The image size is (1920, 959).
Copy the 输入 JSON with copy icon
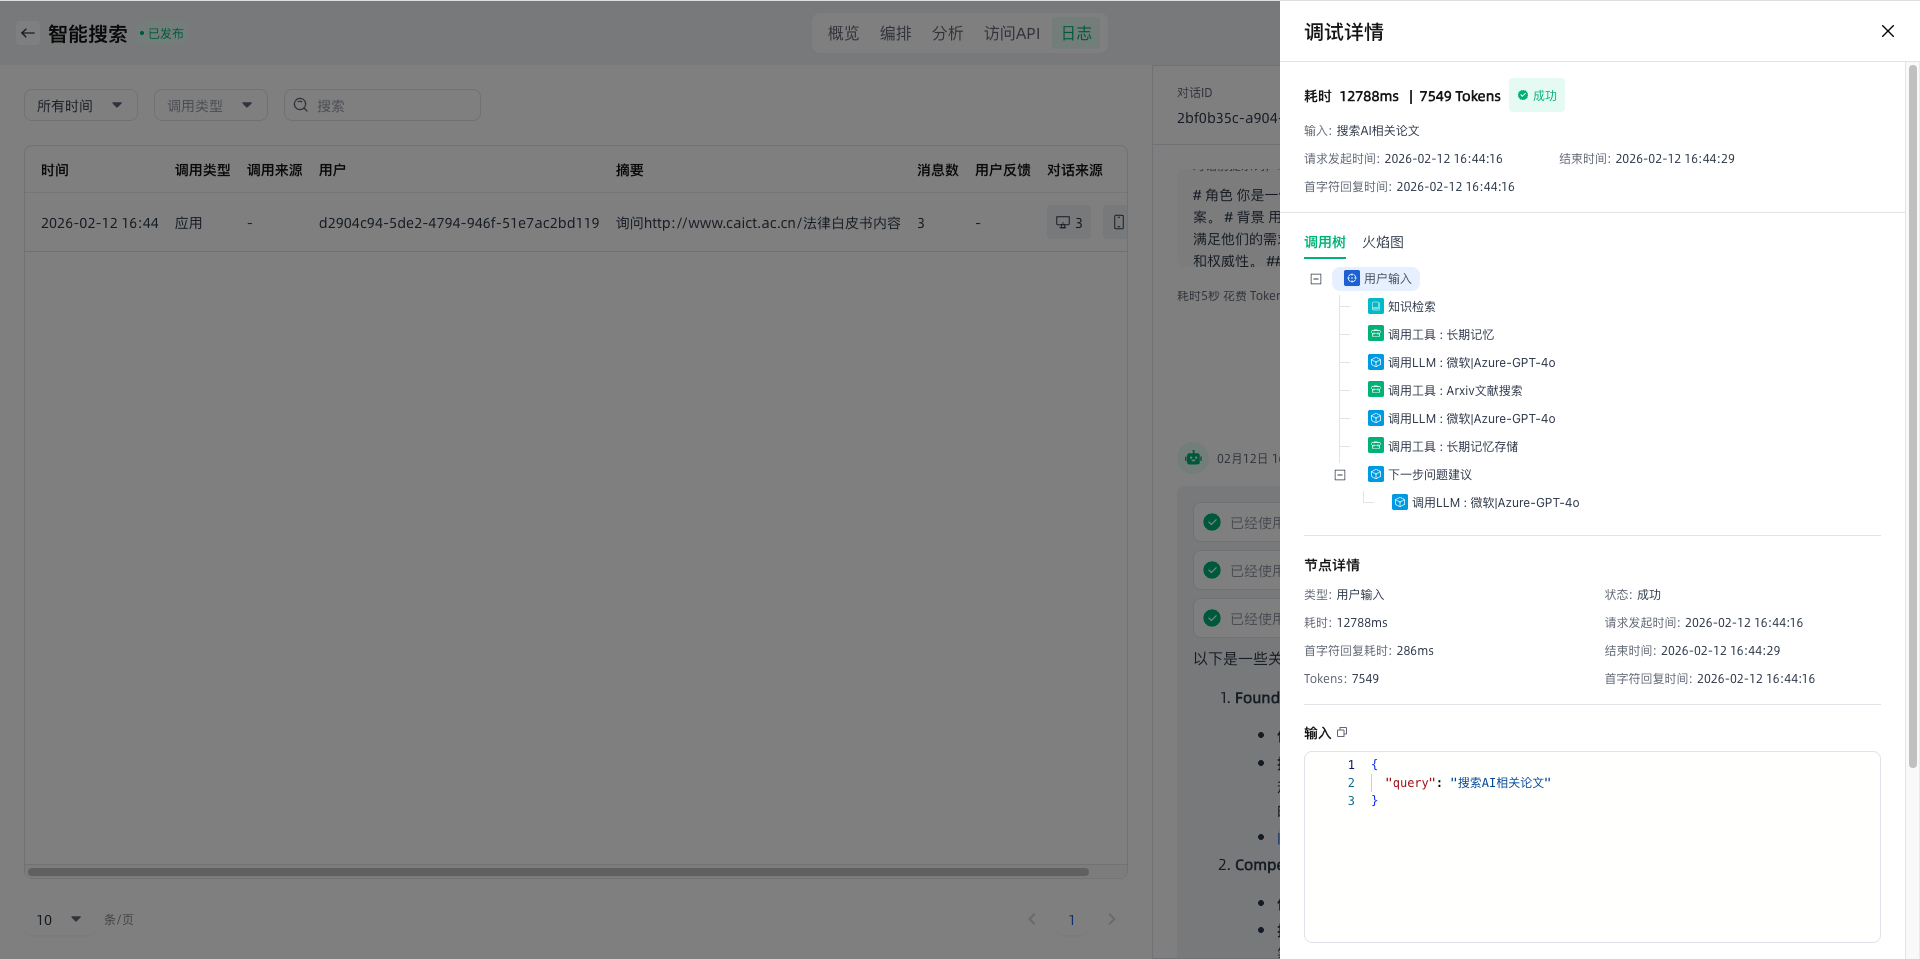[x=1342, y=732]
